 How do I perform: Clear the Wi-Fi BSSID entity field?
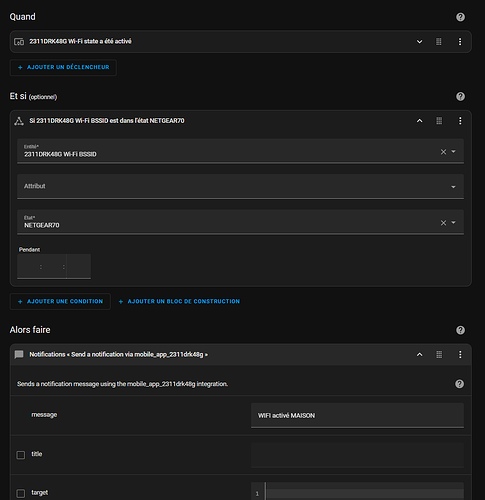coord(443,152)
